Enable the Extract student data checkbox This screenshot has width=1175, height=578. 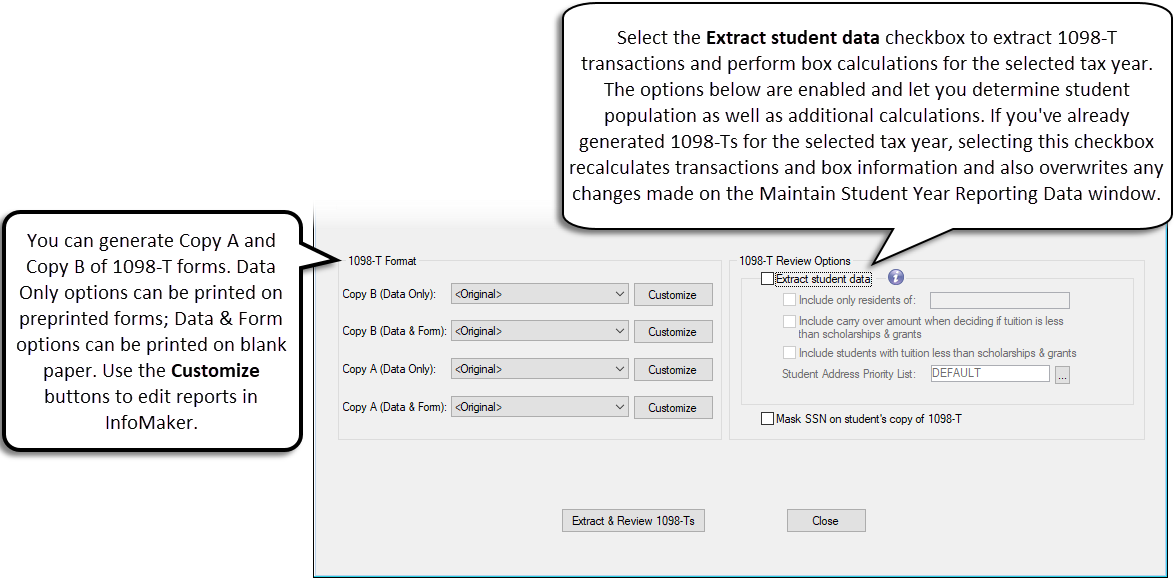[x=767, y=278]
